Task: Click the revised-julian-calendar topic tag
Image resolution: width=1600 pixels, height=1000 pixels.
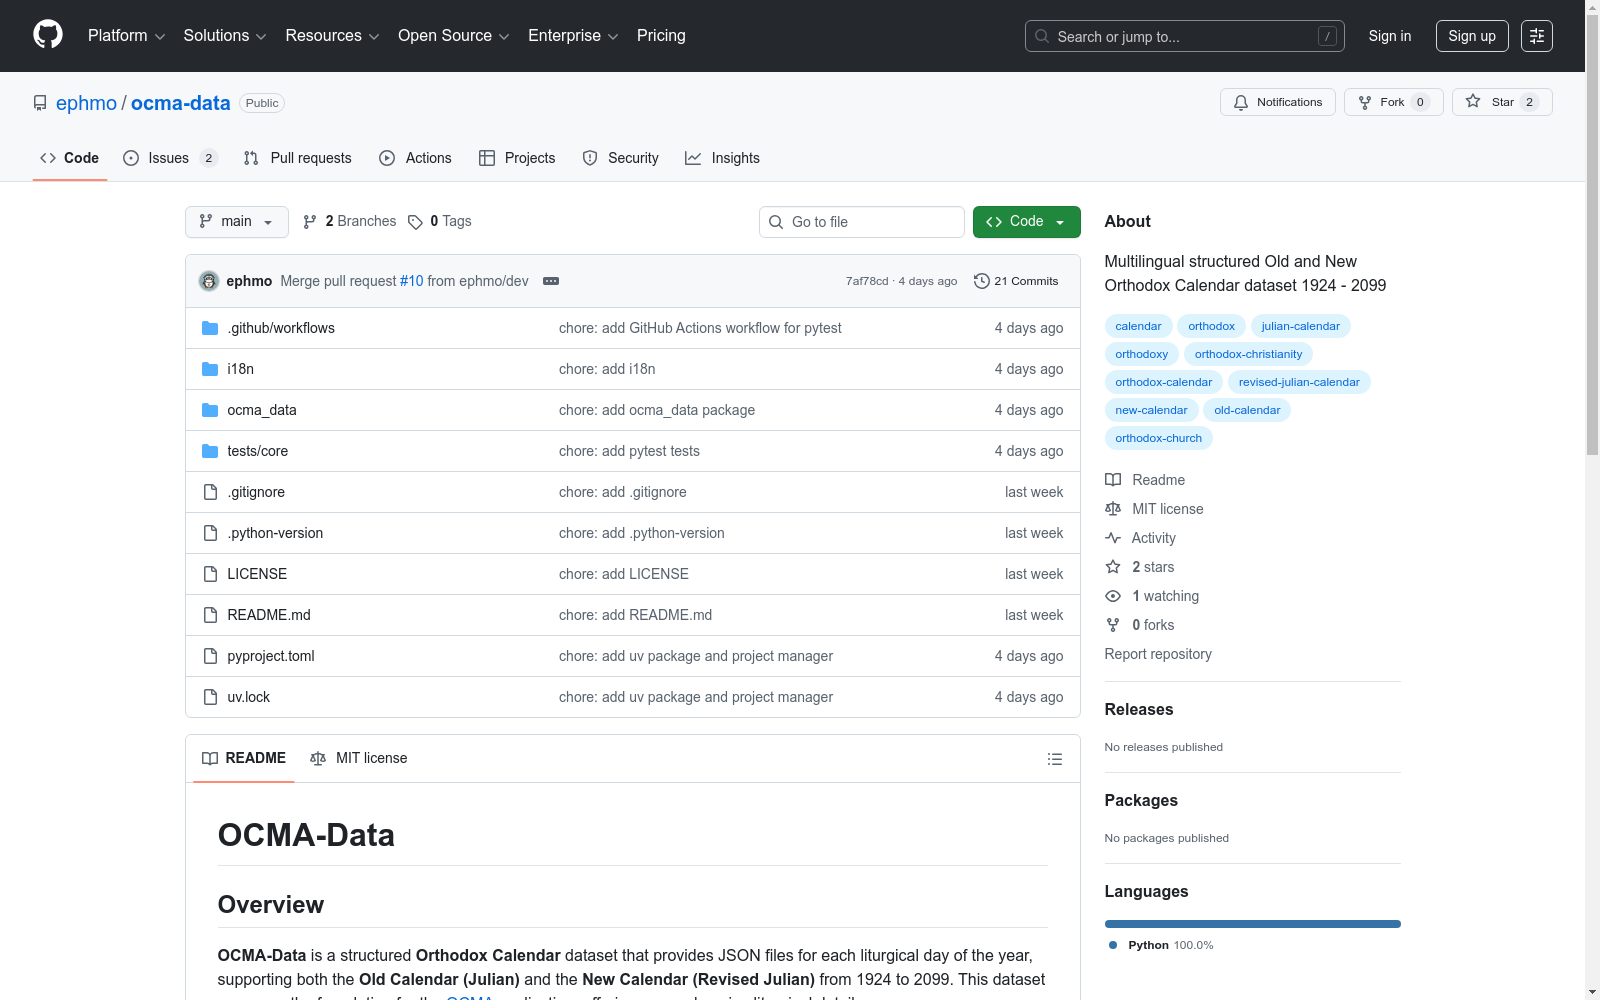Action: pos(1299,382)
